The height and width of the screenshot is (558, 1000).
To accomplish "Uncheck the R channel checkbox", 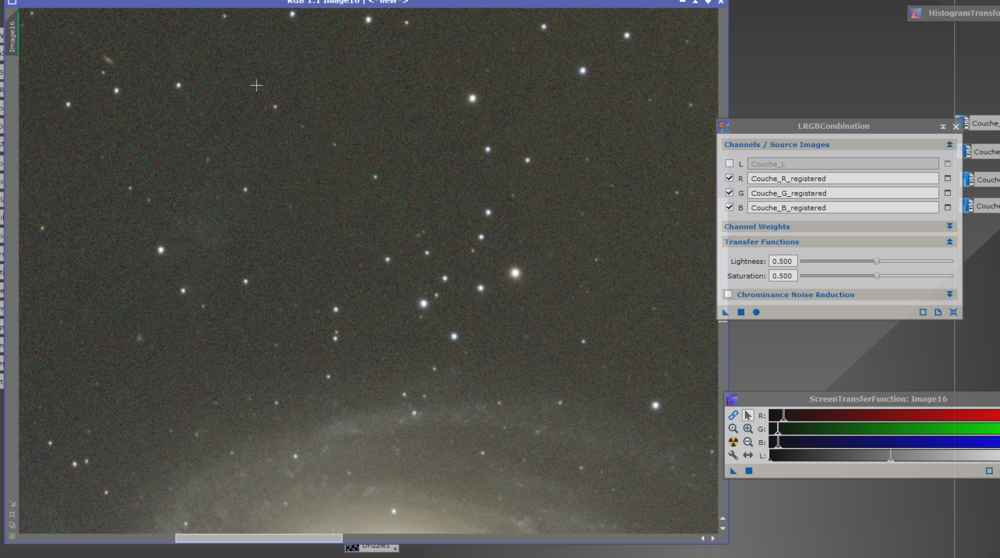I will (729, 178).
